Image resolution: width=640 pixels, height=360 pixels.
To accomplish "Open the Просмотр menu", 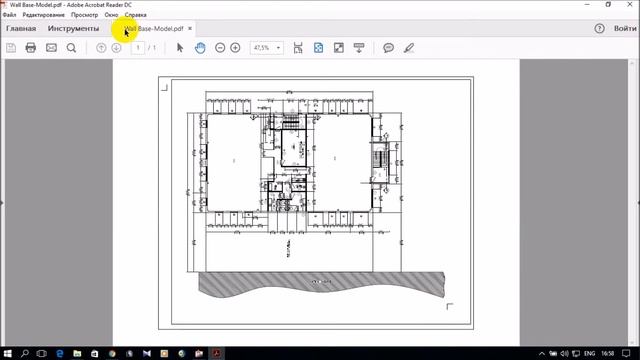I will [x=84, y=15].
